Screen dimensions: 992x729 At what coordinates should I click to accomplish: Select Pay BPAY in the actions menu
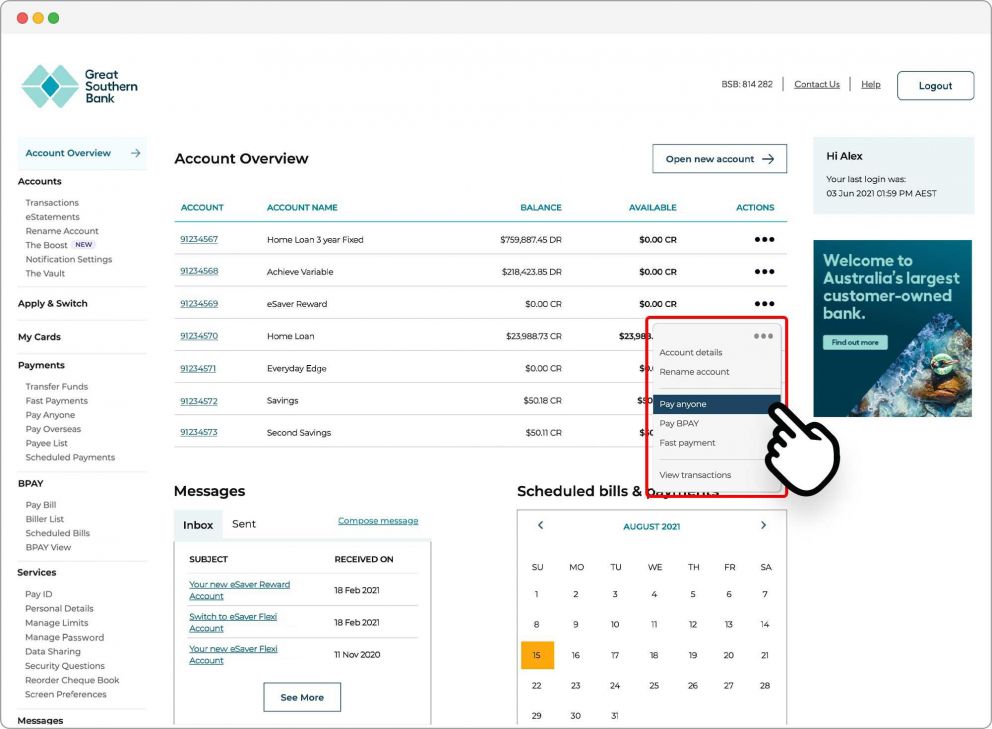pyautogui.click(x=679, y=423)
